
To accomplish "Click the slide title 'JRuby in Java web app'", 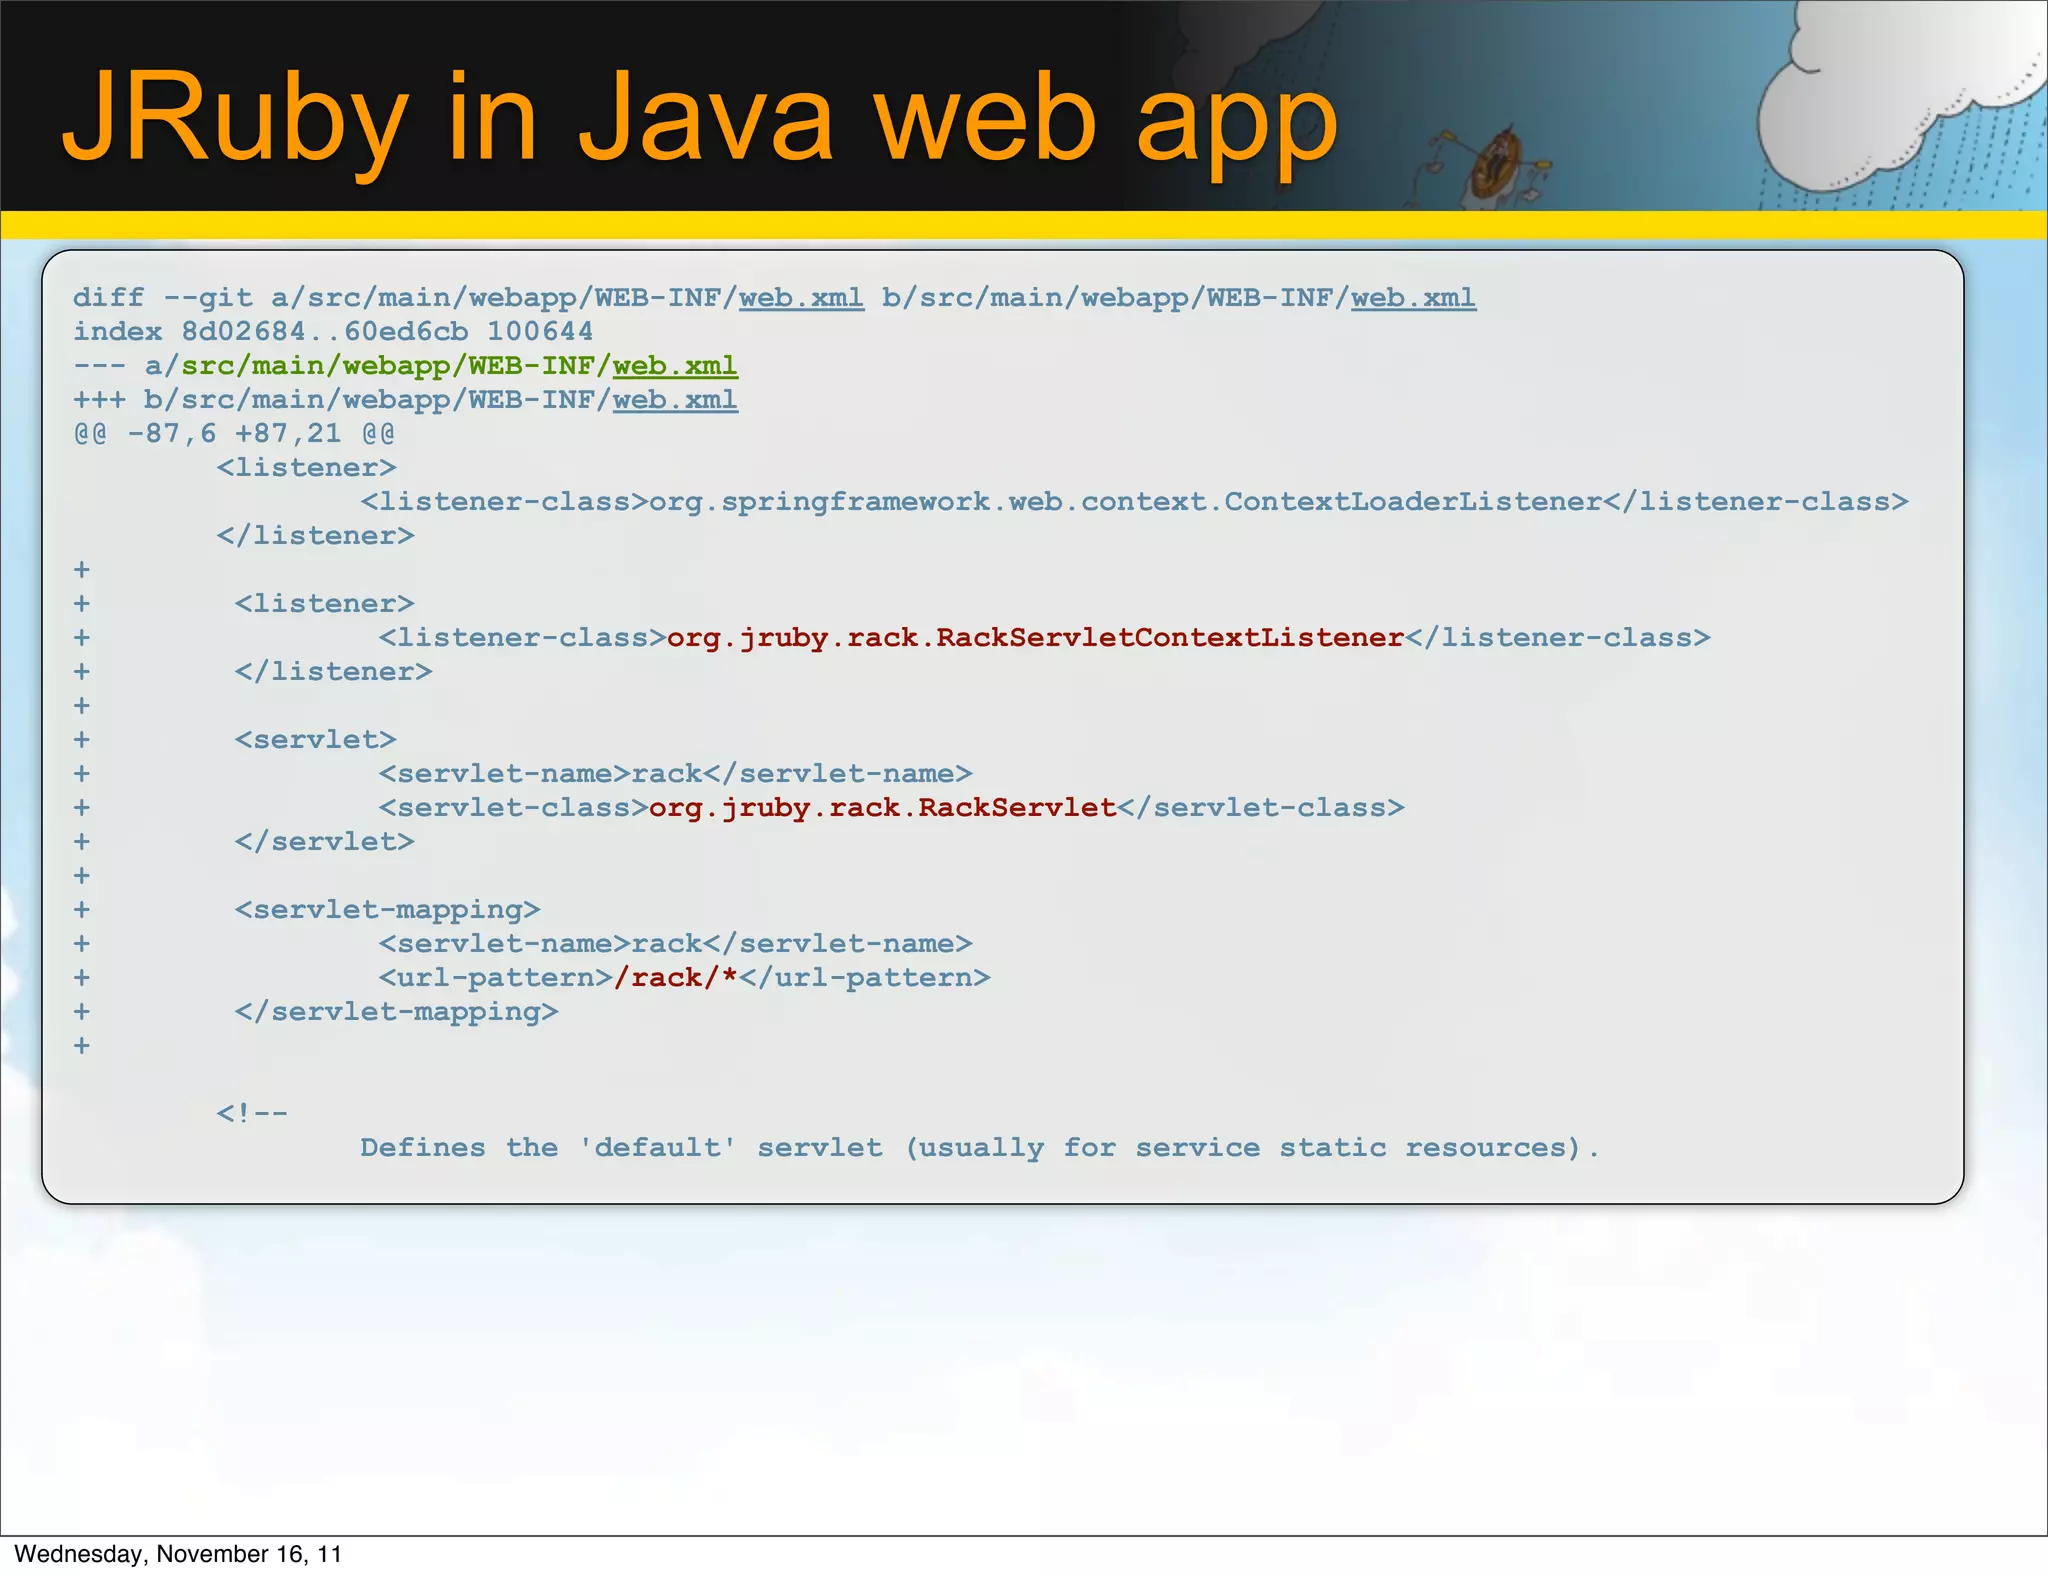I will pyautogui.click(x=699, y=120).
